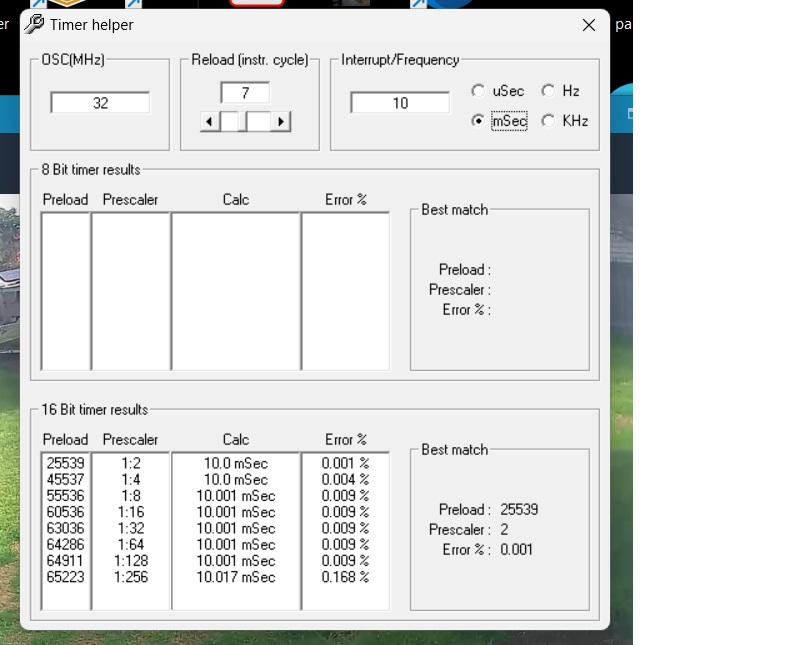This screenshot has height=645, width=812.
Task: Select preload 65223 in 16 Bit results
Action: coord(66,577)
